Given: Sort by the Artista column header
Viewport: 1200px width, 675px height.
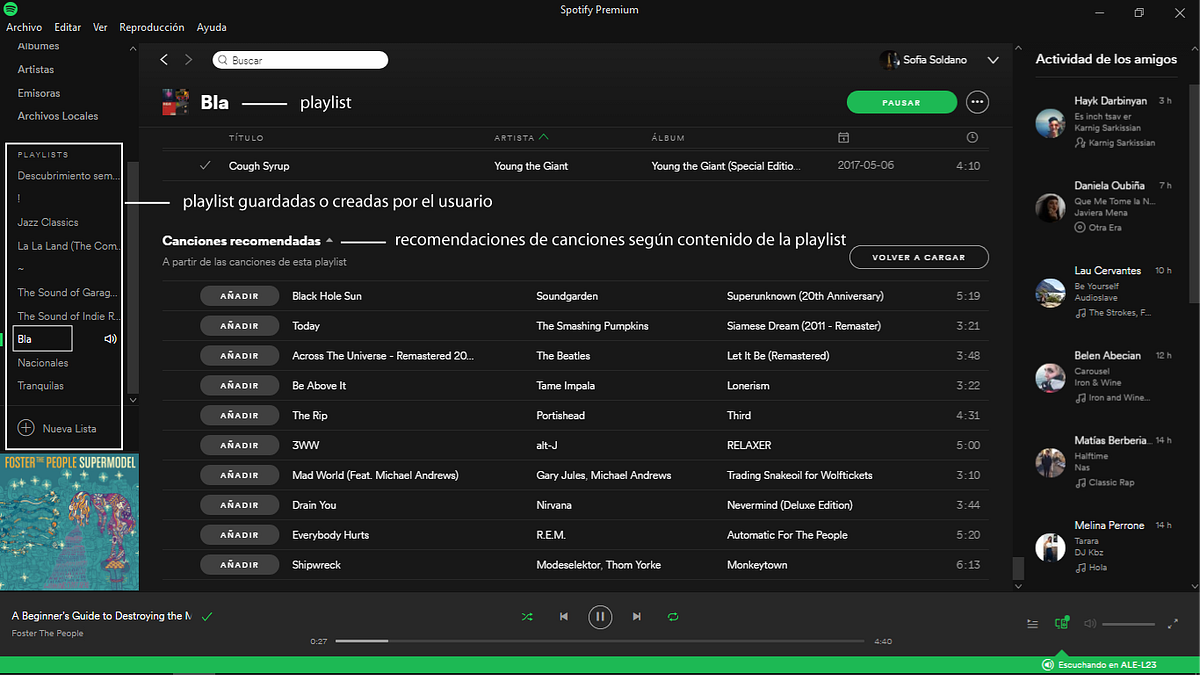Looking at the screenshot, I should pyautogui.click(x=521, y=137).
